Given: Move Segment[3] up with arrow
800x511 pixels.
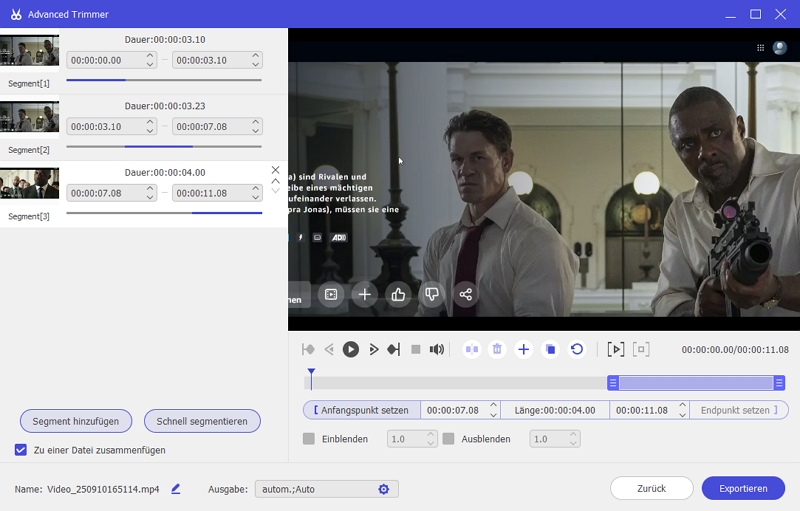Looking at the screenshot, I should 276,181.
